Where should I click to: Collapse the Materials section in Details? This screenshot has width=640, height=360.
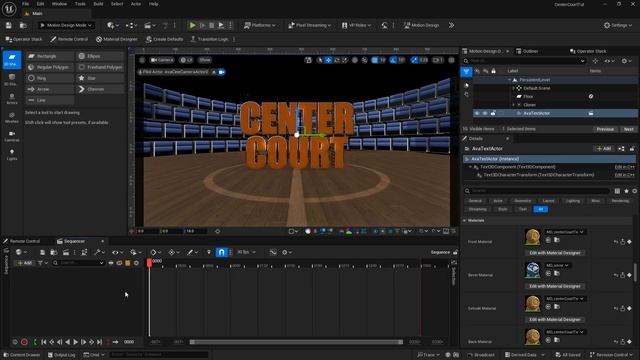[x=464, y=220]
